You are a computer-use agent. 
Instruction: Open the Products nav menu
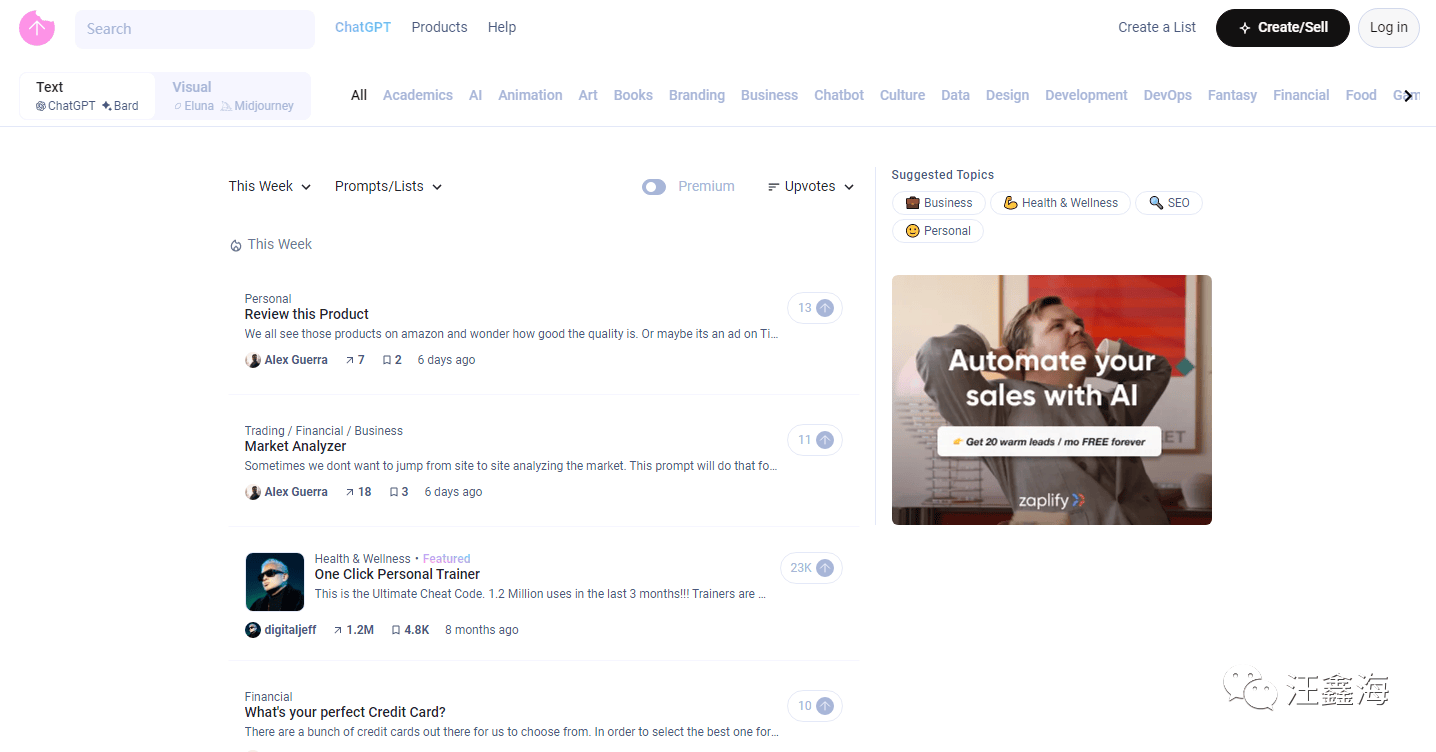click(x=440, y=27)
